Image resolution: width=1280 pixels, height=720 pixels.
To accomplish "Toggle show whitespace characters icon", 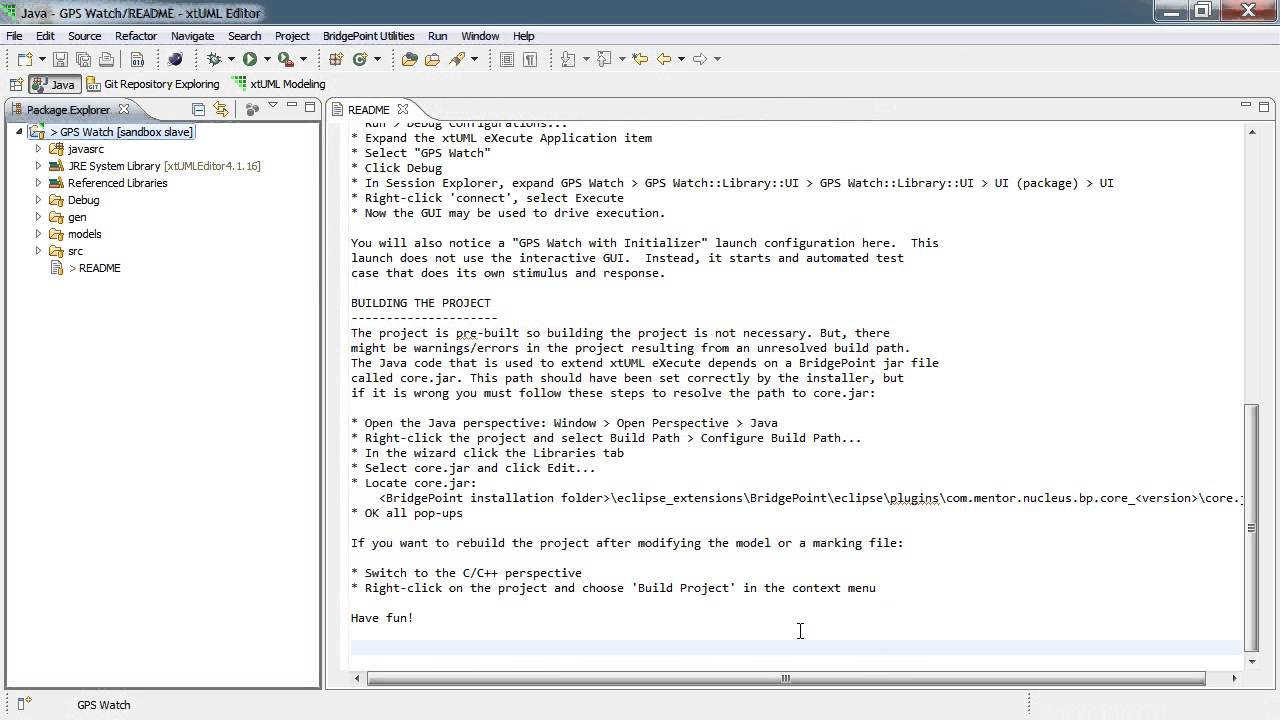I will pos(530,59).
